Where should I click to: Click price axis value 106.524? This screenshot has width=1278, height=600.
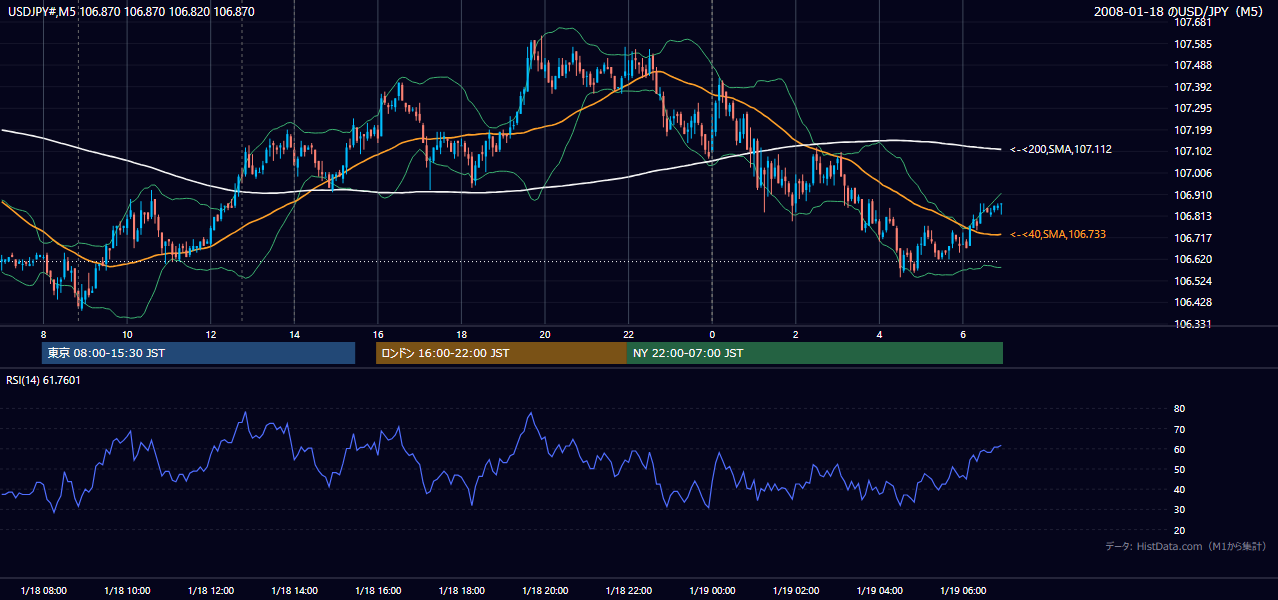tap(1194, 281)
